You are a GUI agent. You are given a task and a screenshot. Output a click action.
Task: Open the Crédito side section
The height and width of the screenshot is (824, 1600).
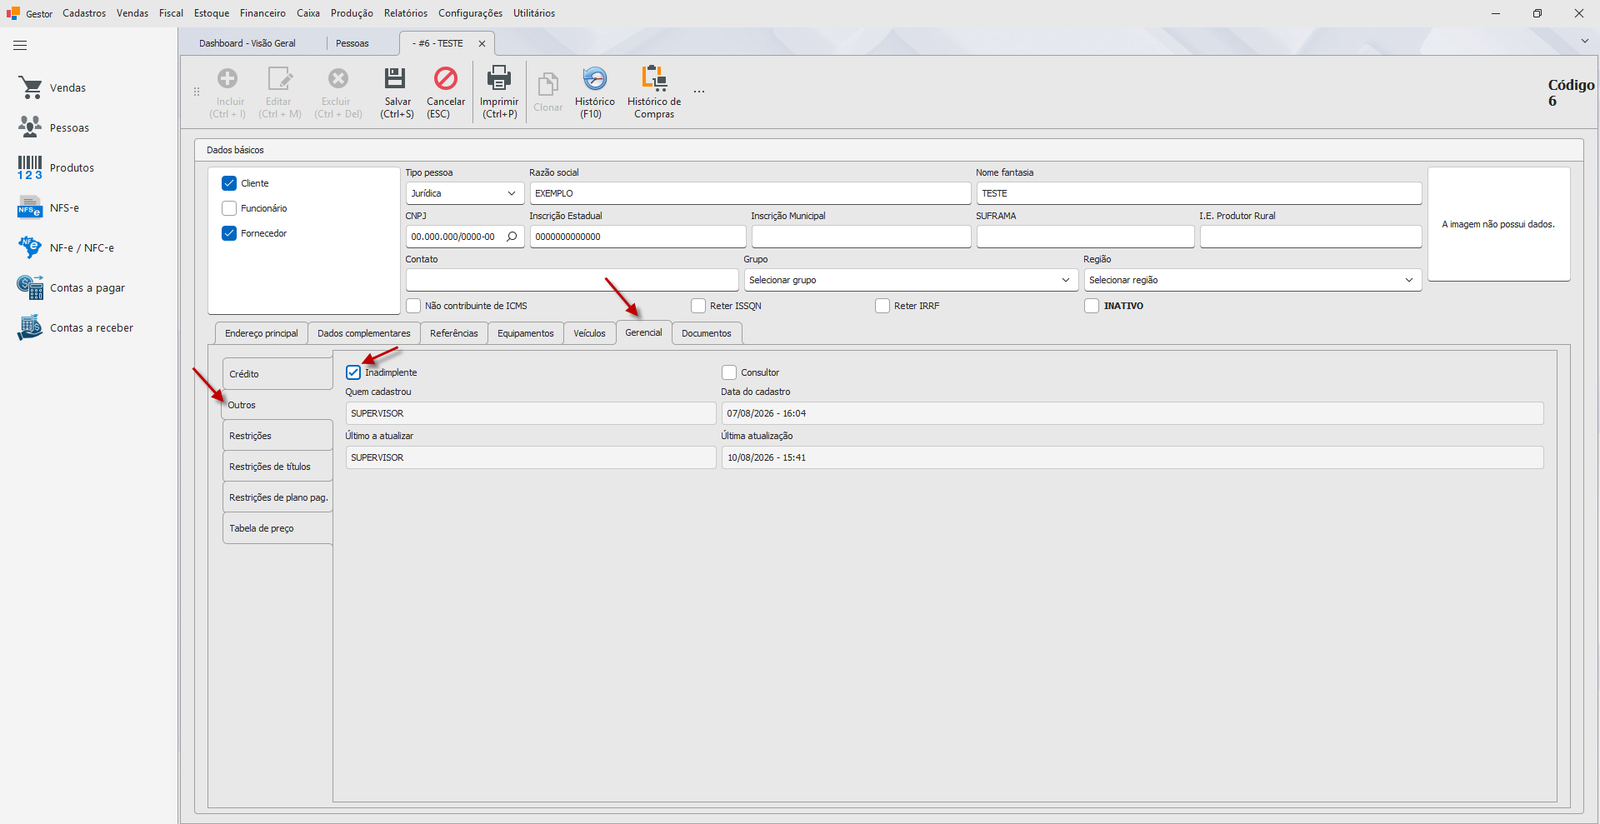coord(277,374)
